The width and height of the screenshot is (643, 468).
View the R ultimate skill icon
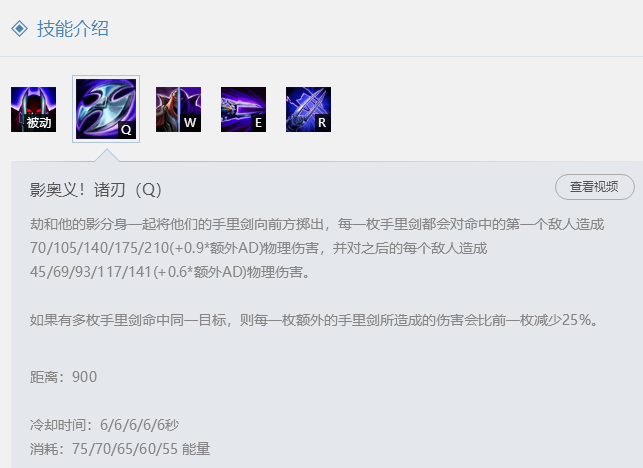[x=308, y=110]
